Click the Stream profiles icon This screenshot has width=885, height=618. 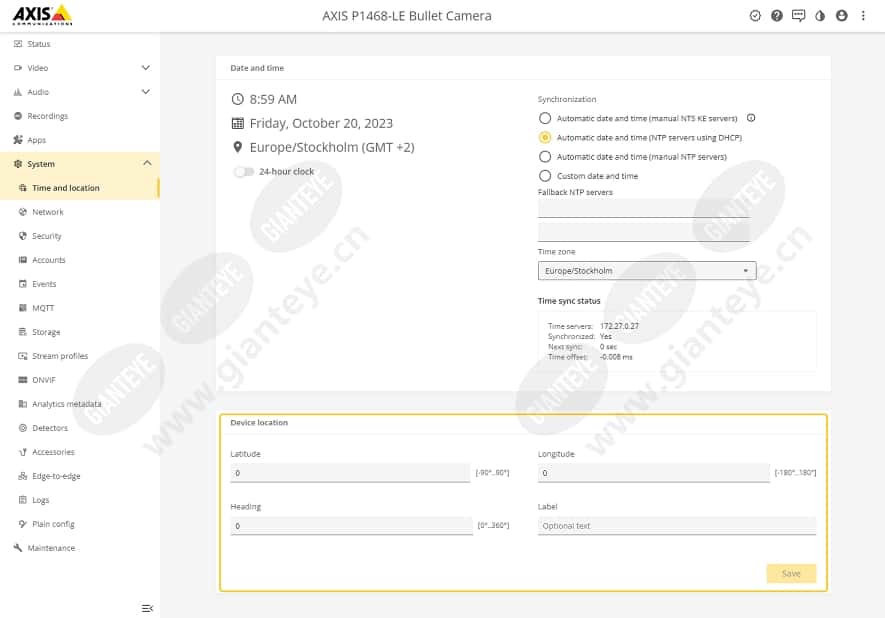point(23,356)
